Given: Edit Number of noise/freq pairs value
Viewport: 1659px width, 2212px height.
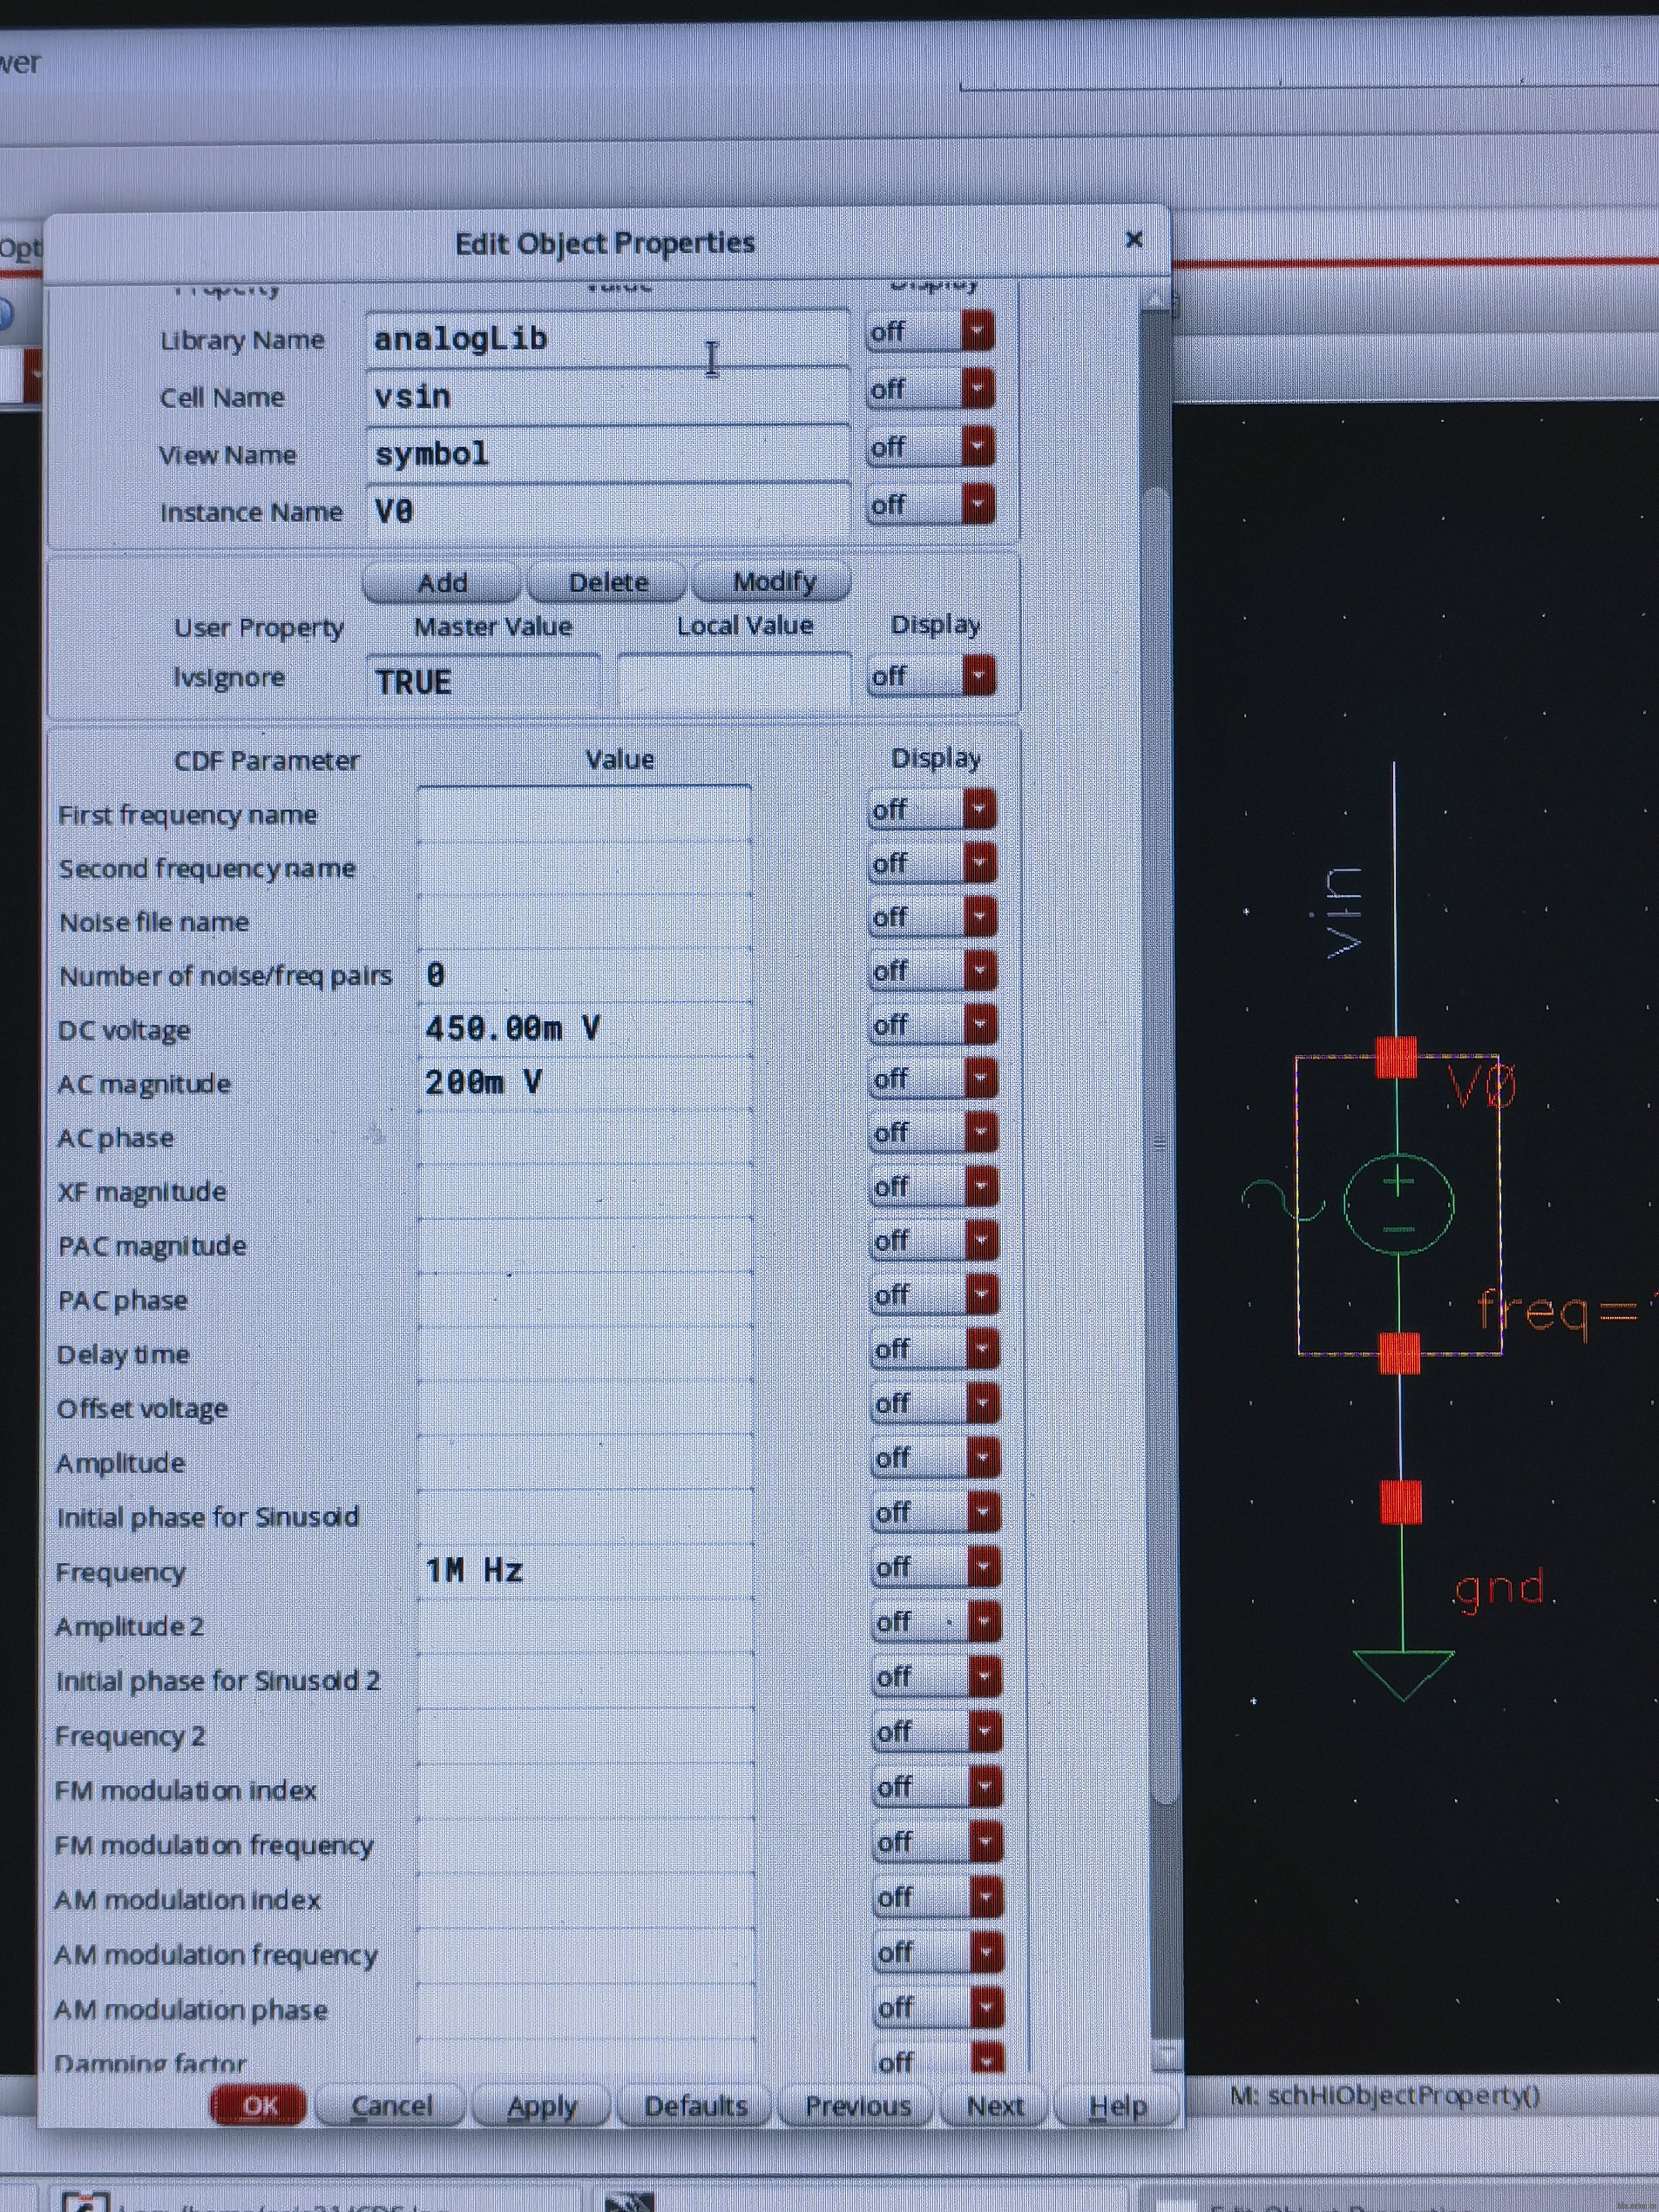Looking at the screenshot, I should click(x=584, y=974).
